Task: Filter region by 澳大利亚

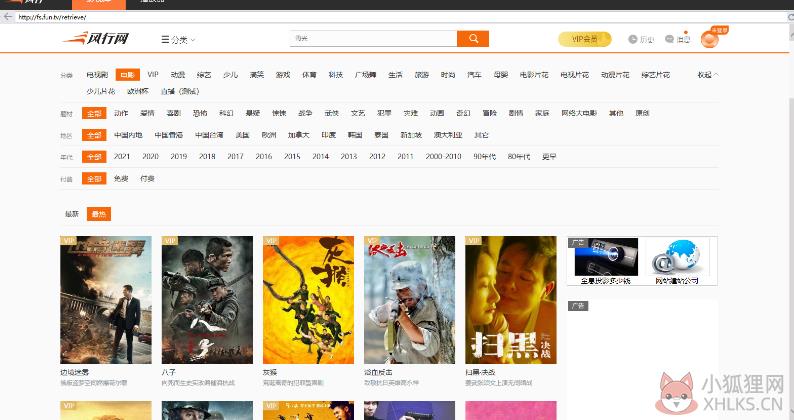Action: tap(448, 135)
